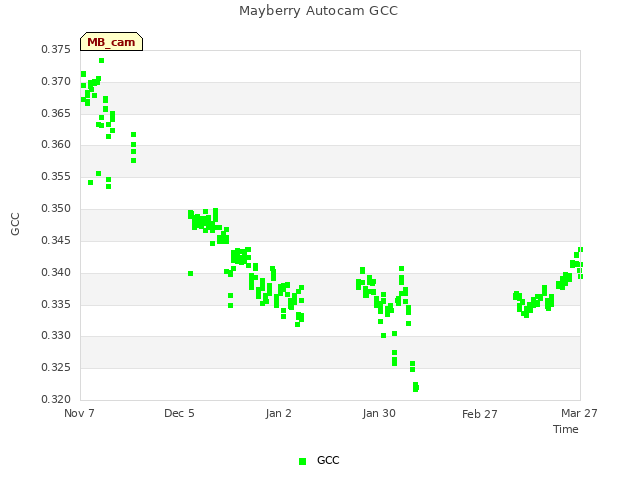
Task: Click the green GCC legend marker
Action: (302, 461)
